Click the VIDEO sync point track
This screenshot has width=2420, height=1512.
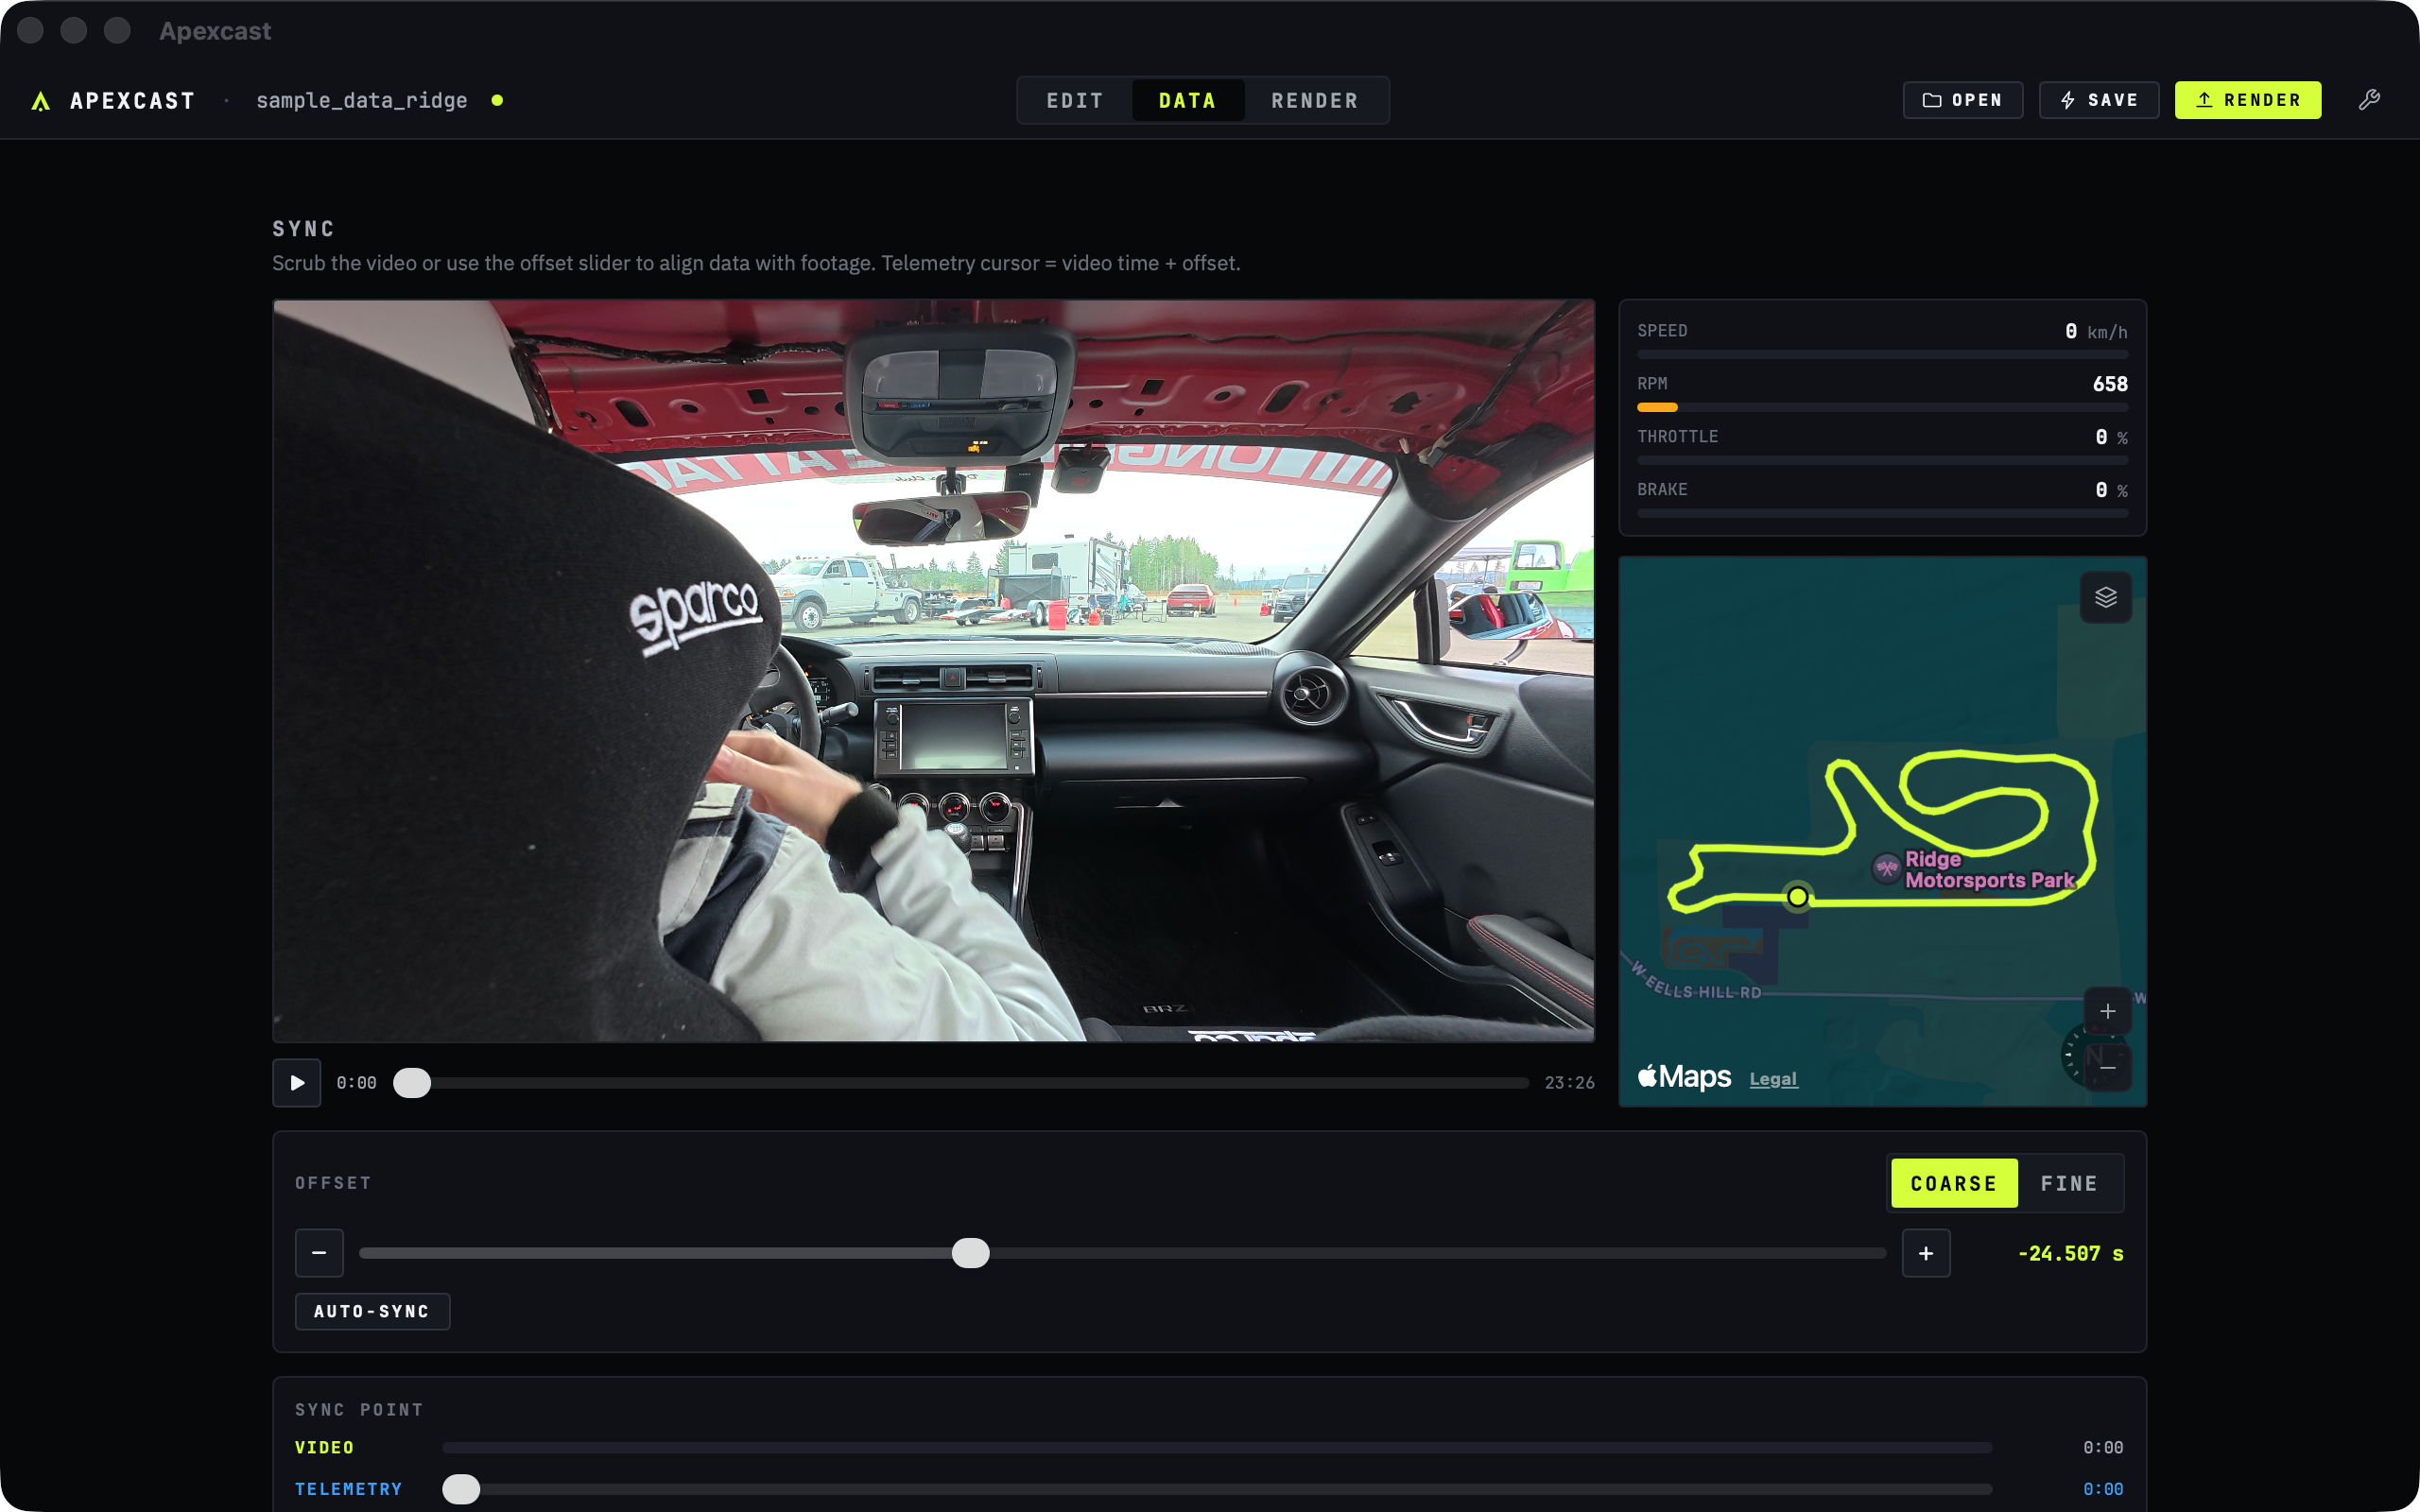tap(1217, 1447)
